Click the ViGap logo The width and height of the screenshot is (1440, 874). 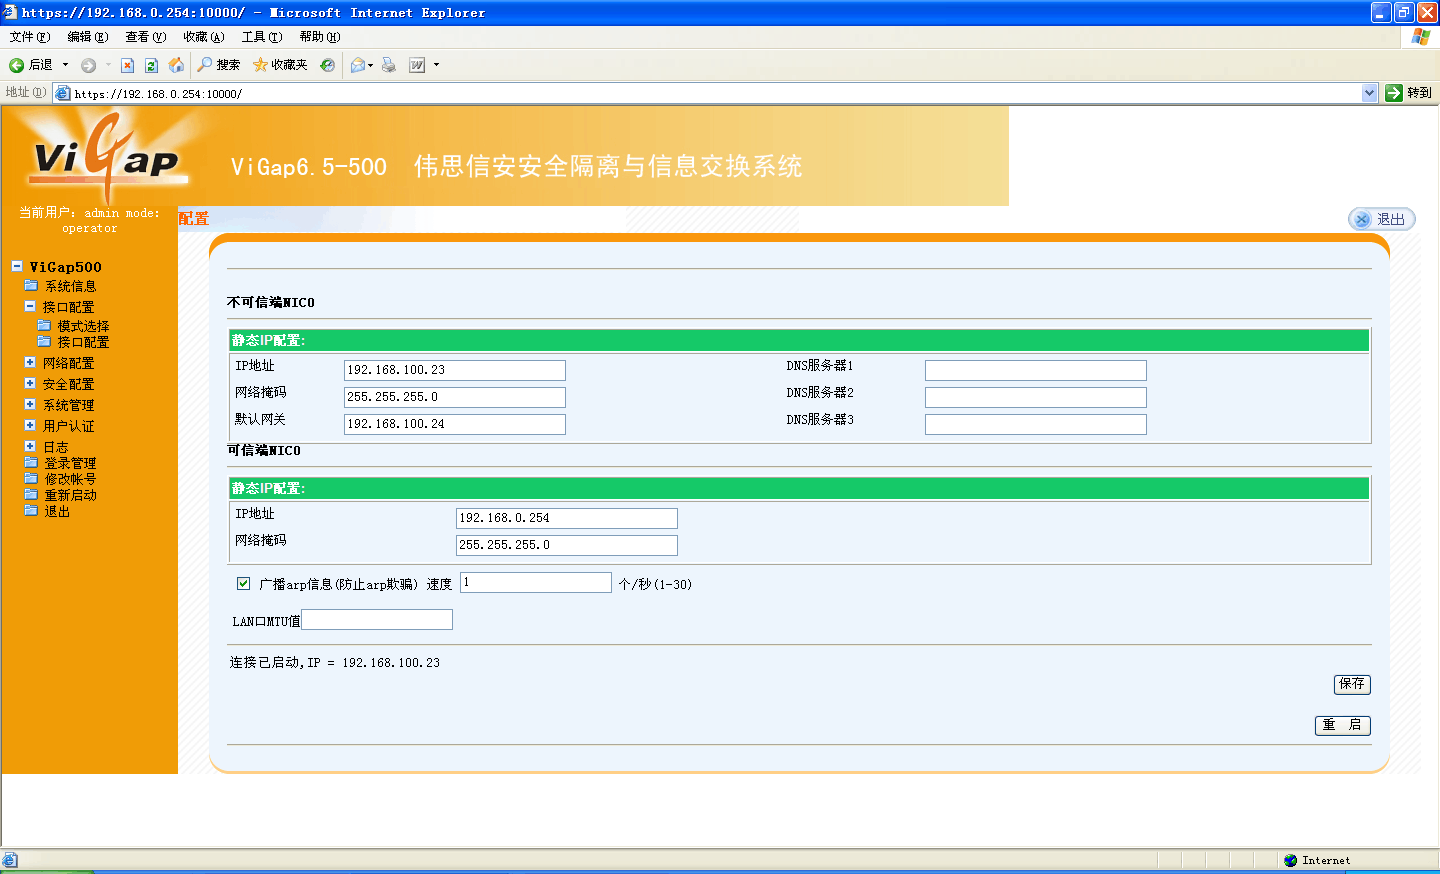[105, 158]
